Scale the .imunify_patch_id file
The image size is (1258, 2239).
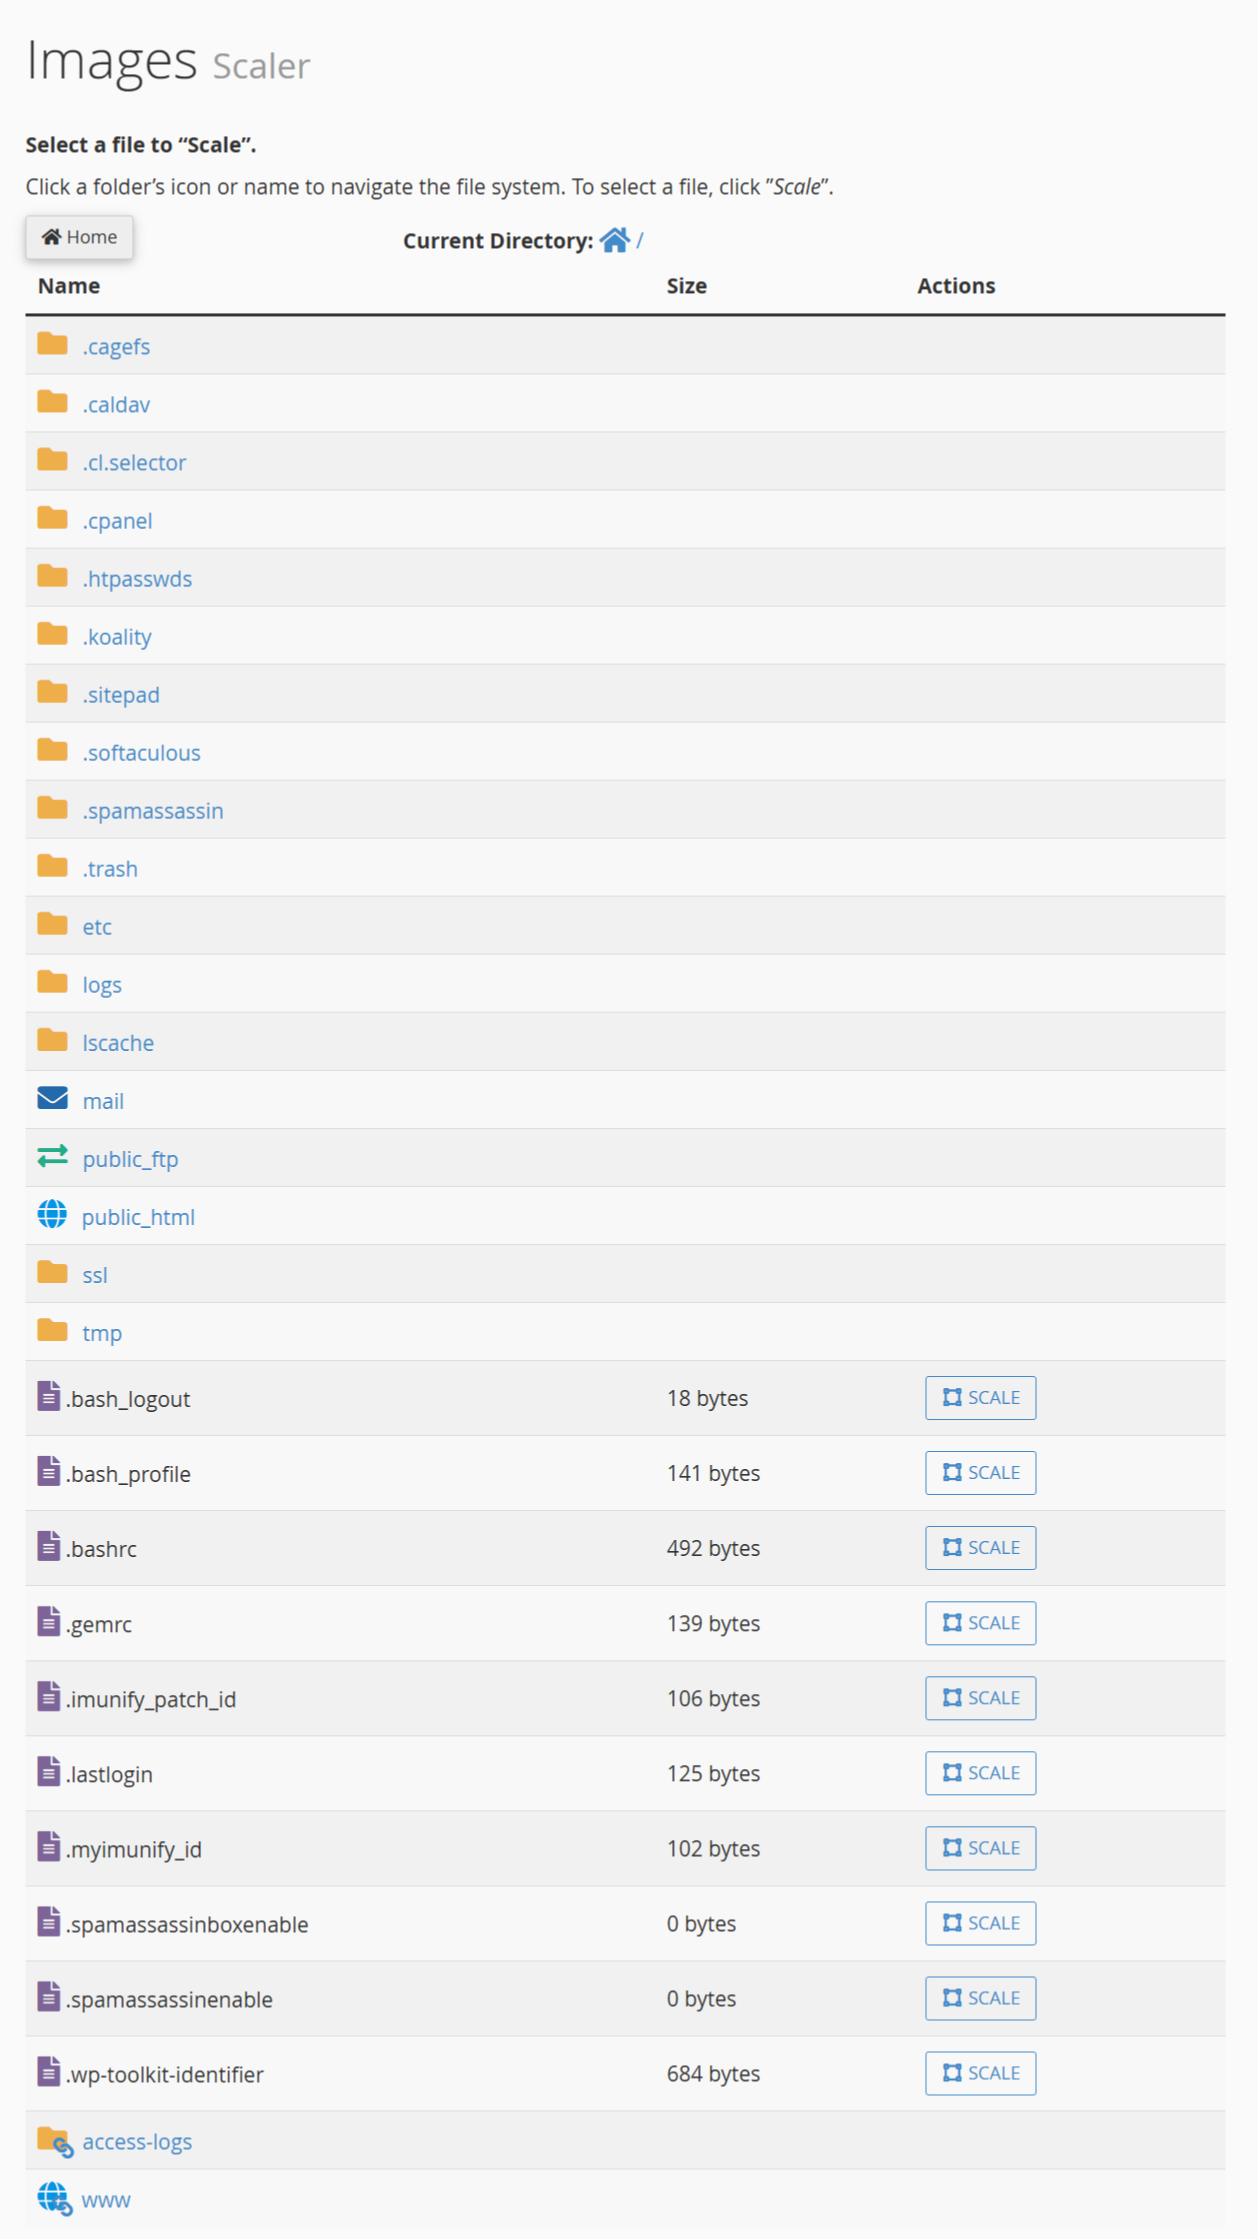click(980, 1698)
